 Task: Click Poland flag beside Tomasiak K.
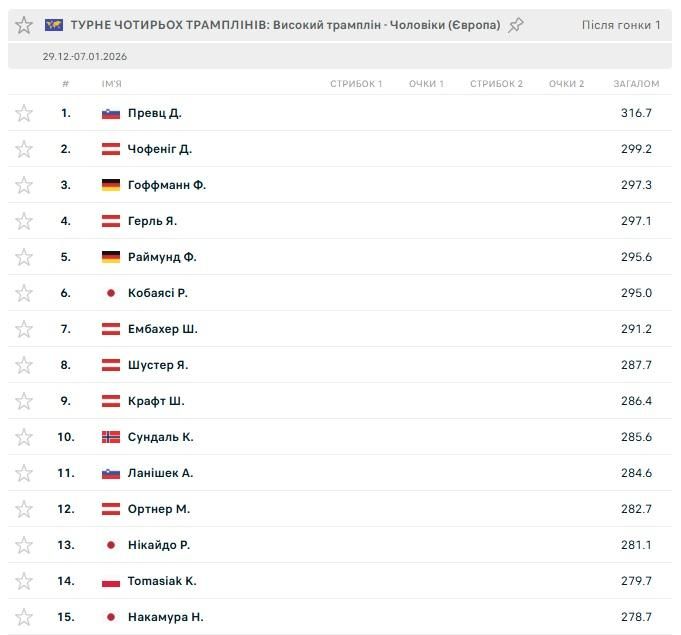[x=111, y=581]
